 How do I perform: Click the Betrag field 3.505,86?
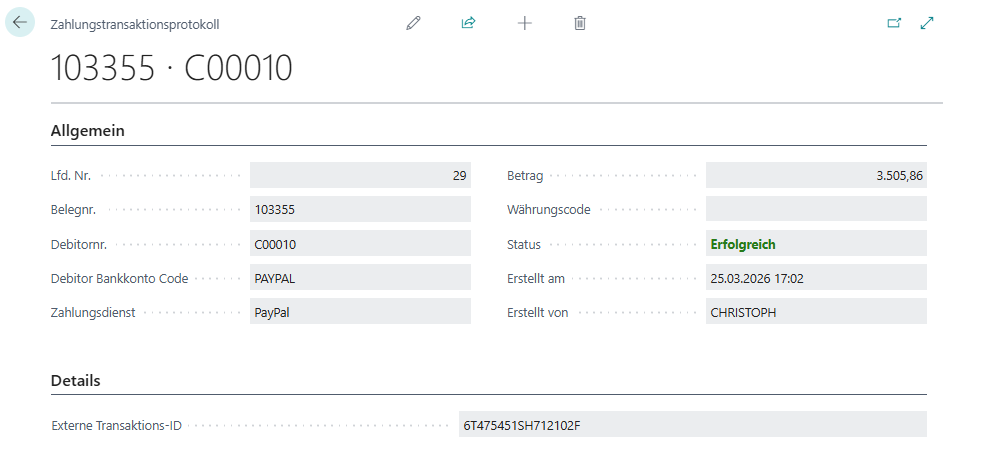816,176
